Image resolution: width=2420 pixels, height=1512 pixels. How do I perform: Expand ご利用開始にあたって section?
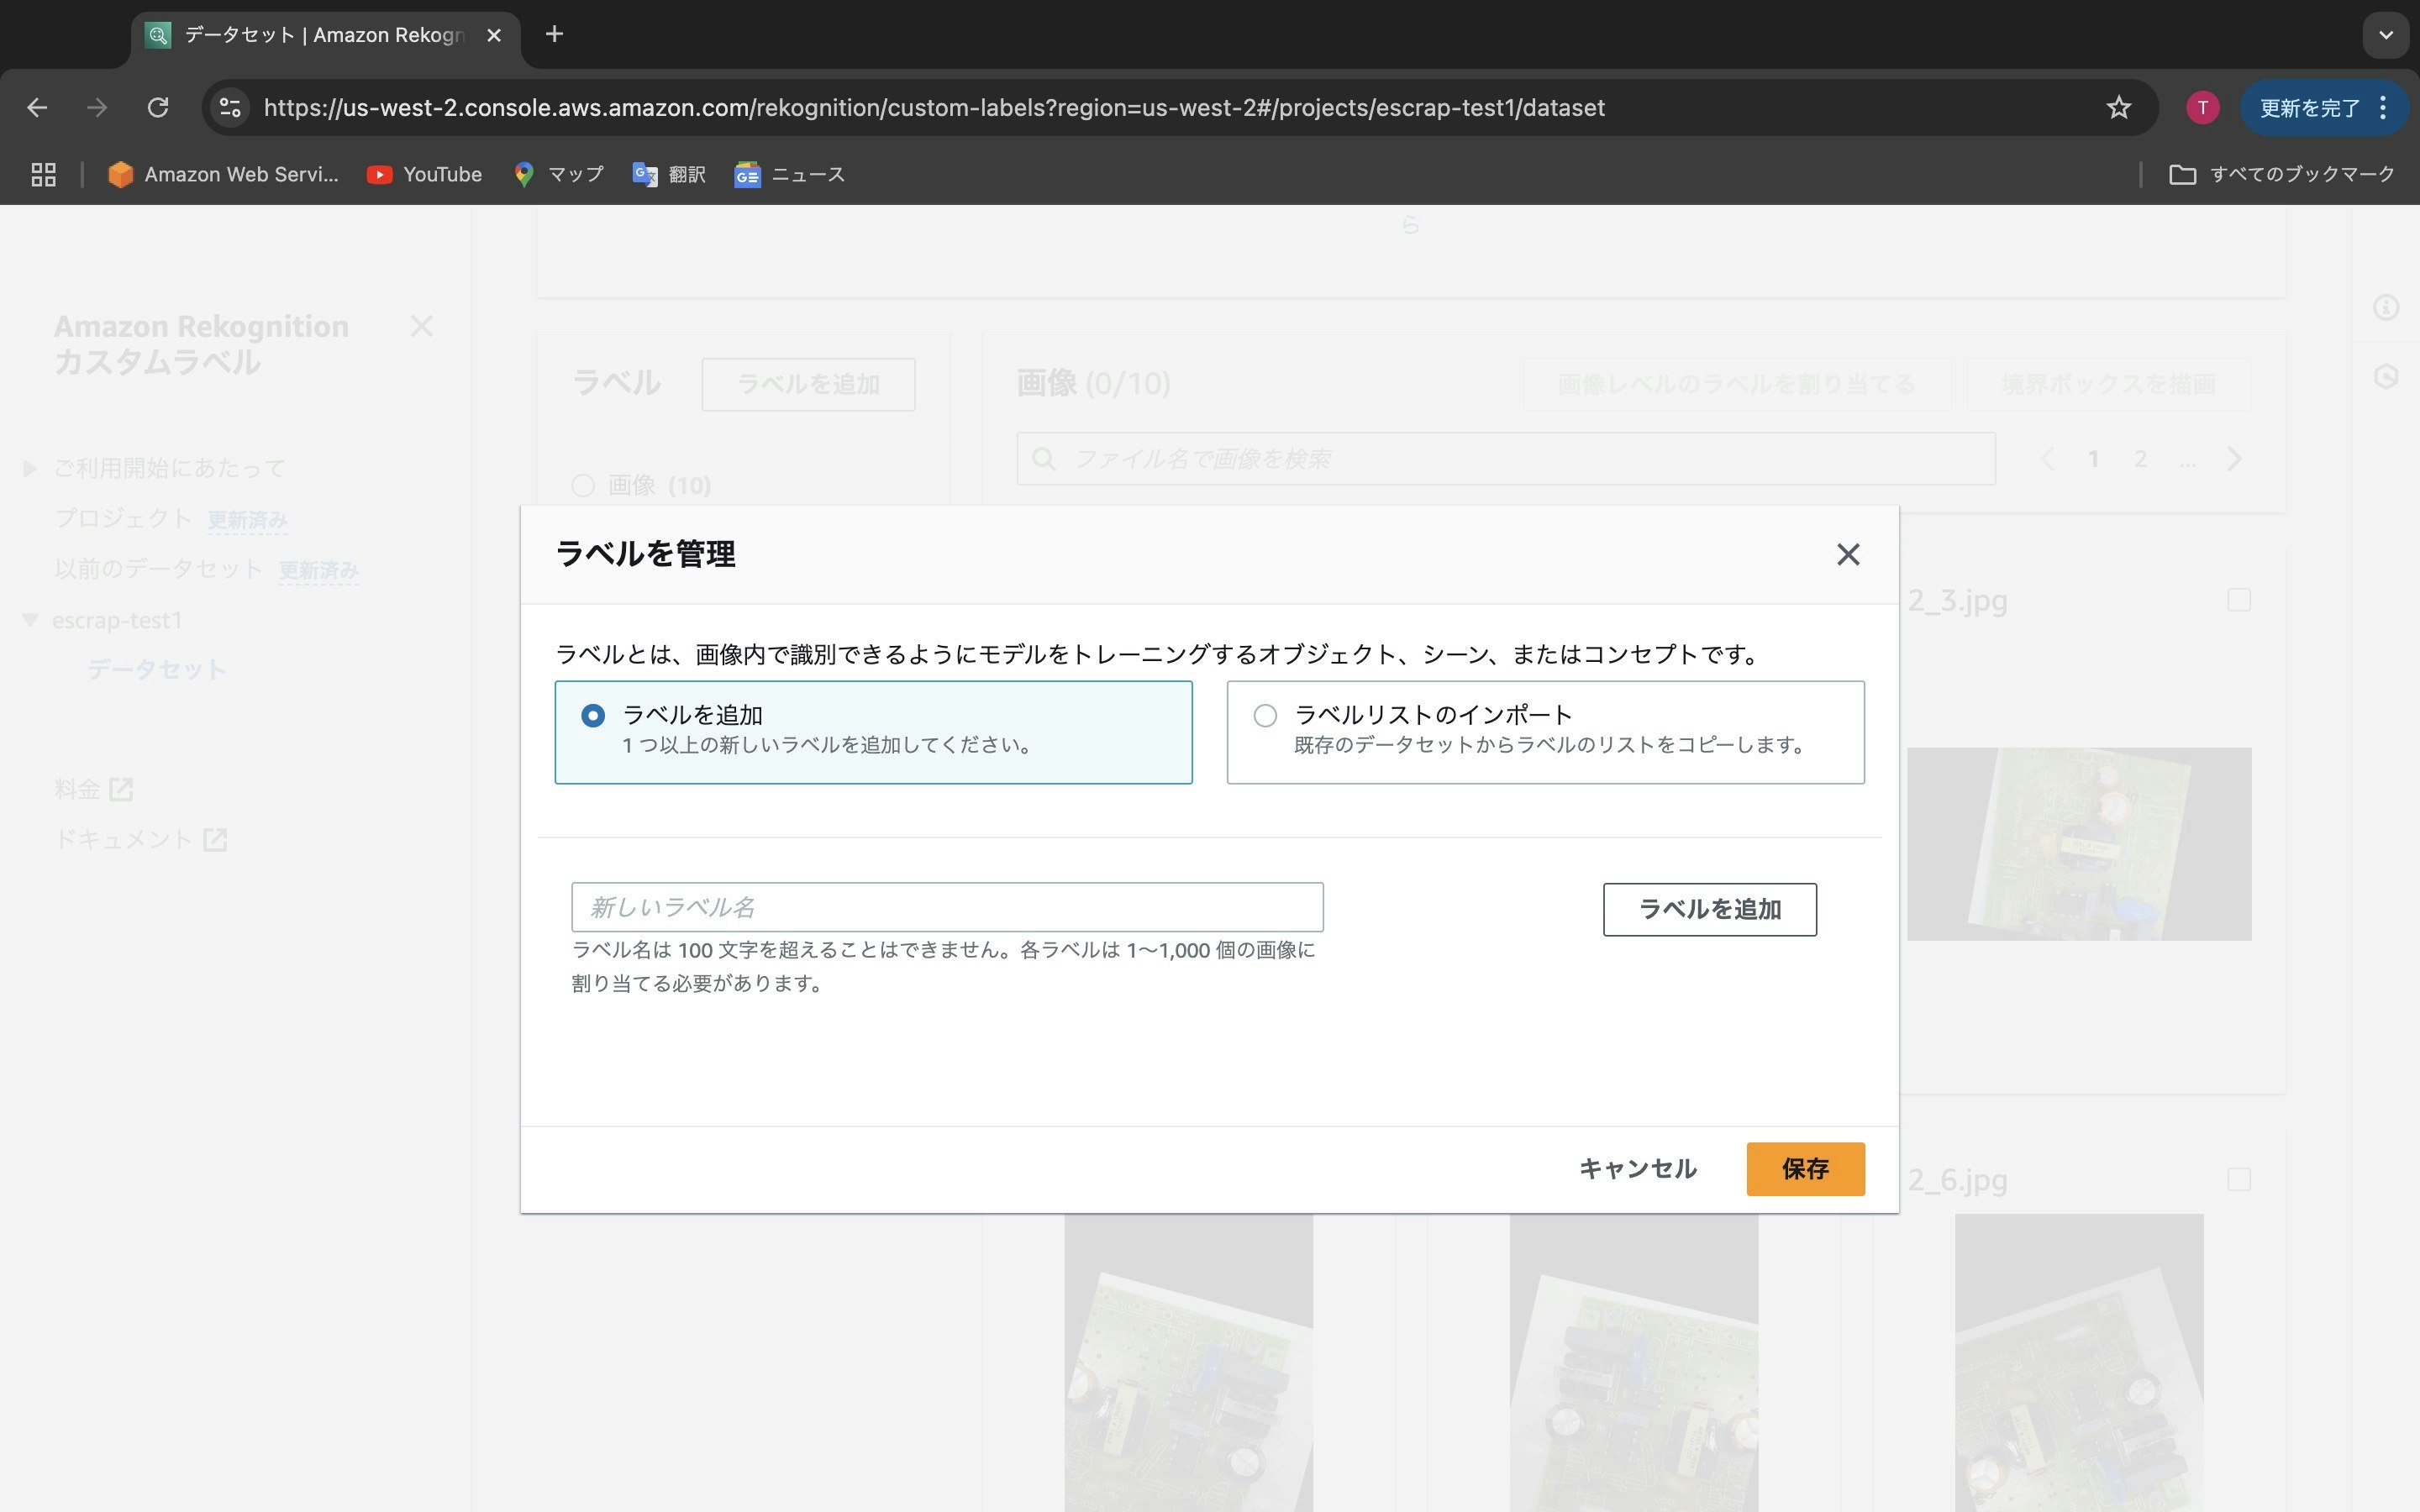30,467
